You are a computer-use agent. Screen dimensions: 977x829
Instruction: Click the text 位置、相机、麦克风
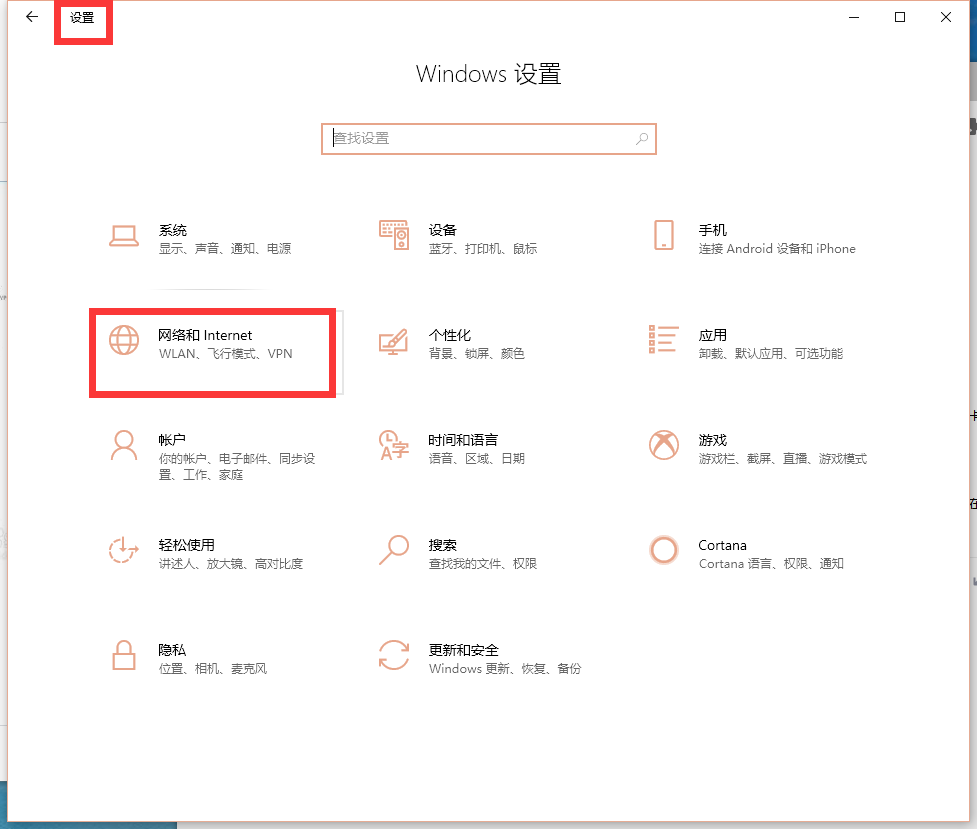click(x=213, y=668)
